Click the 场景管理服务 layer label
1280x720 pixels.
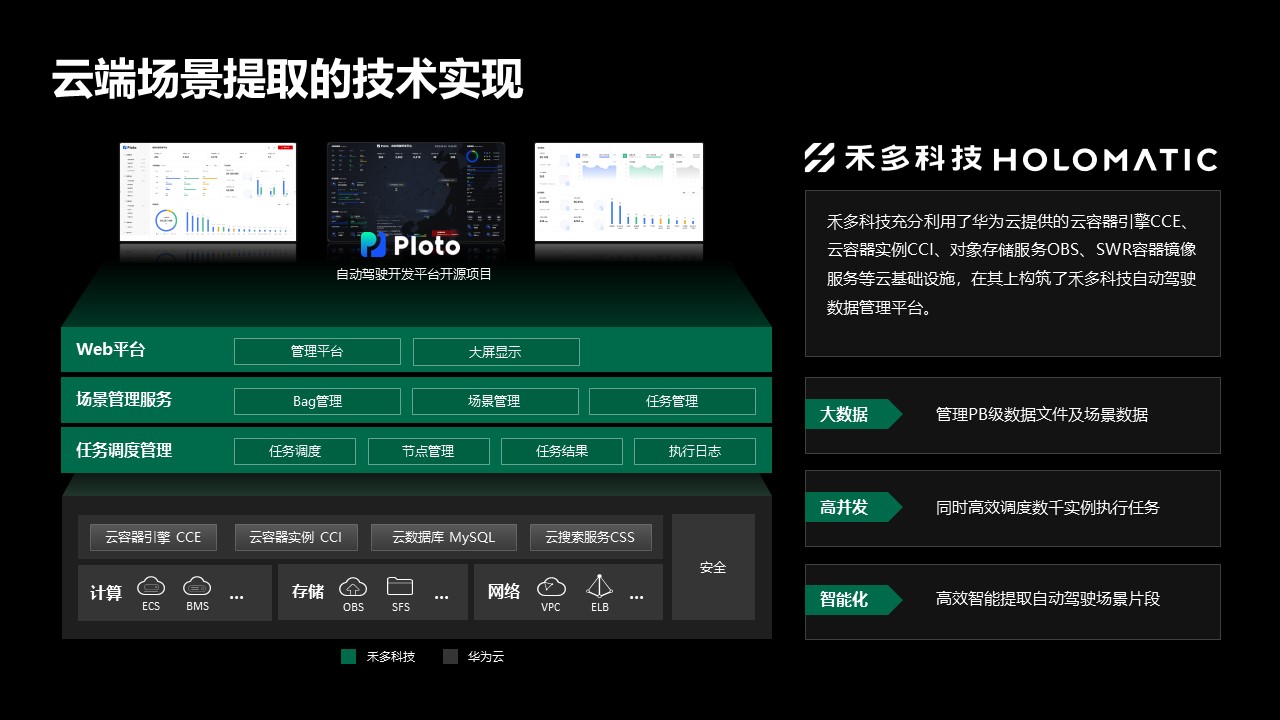[124, 399]
